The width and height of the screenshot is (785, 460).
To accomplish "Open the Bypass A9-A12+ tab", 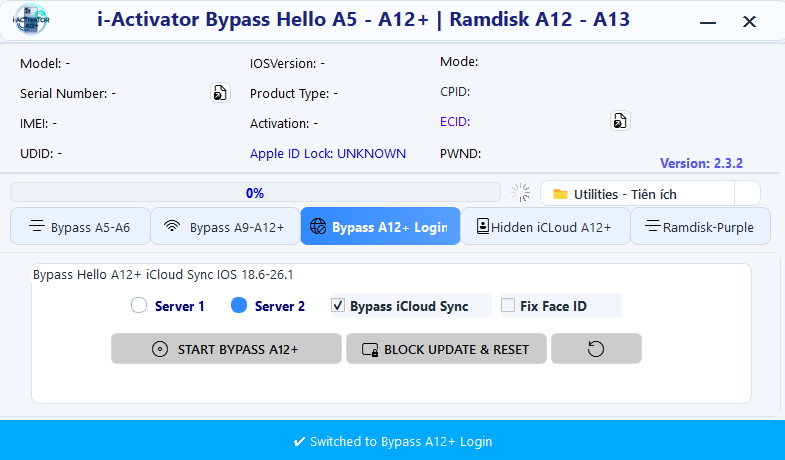I will pos(225,226).
